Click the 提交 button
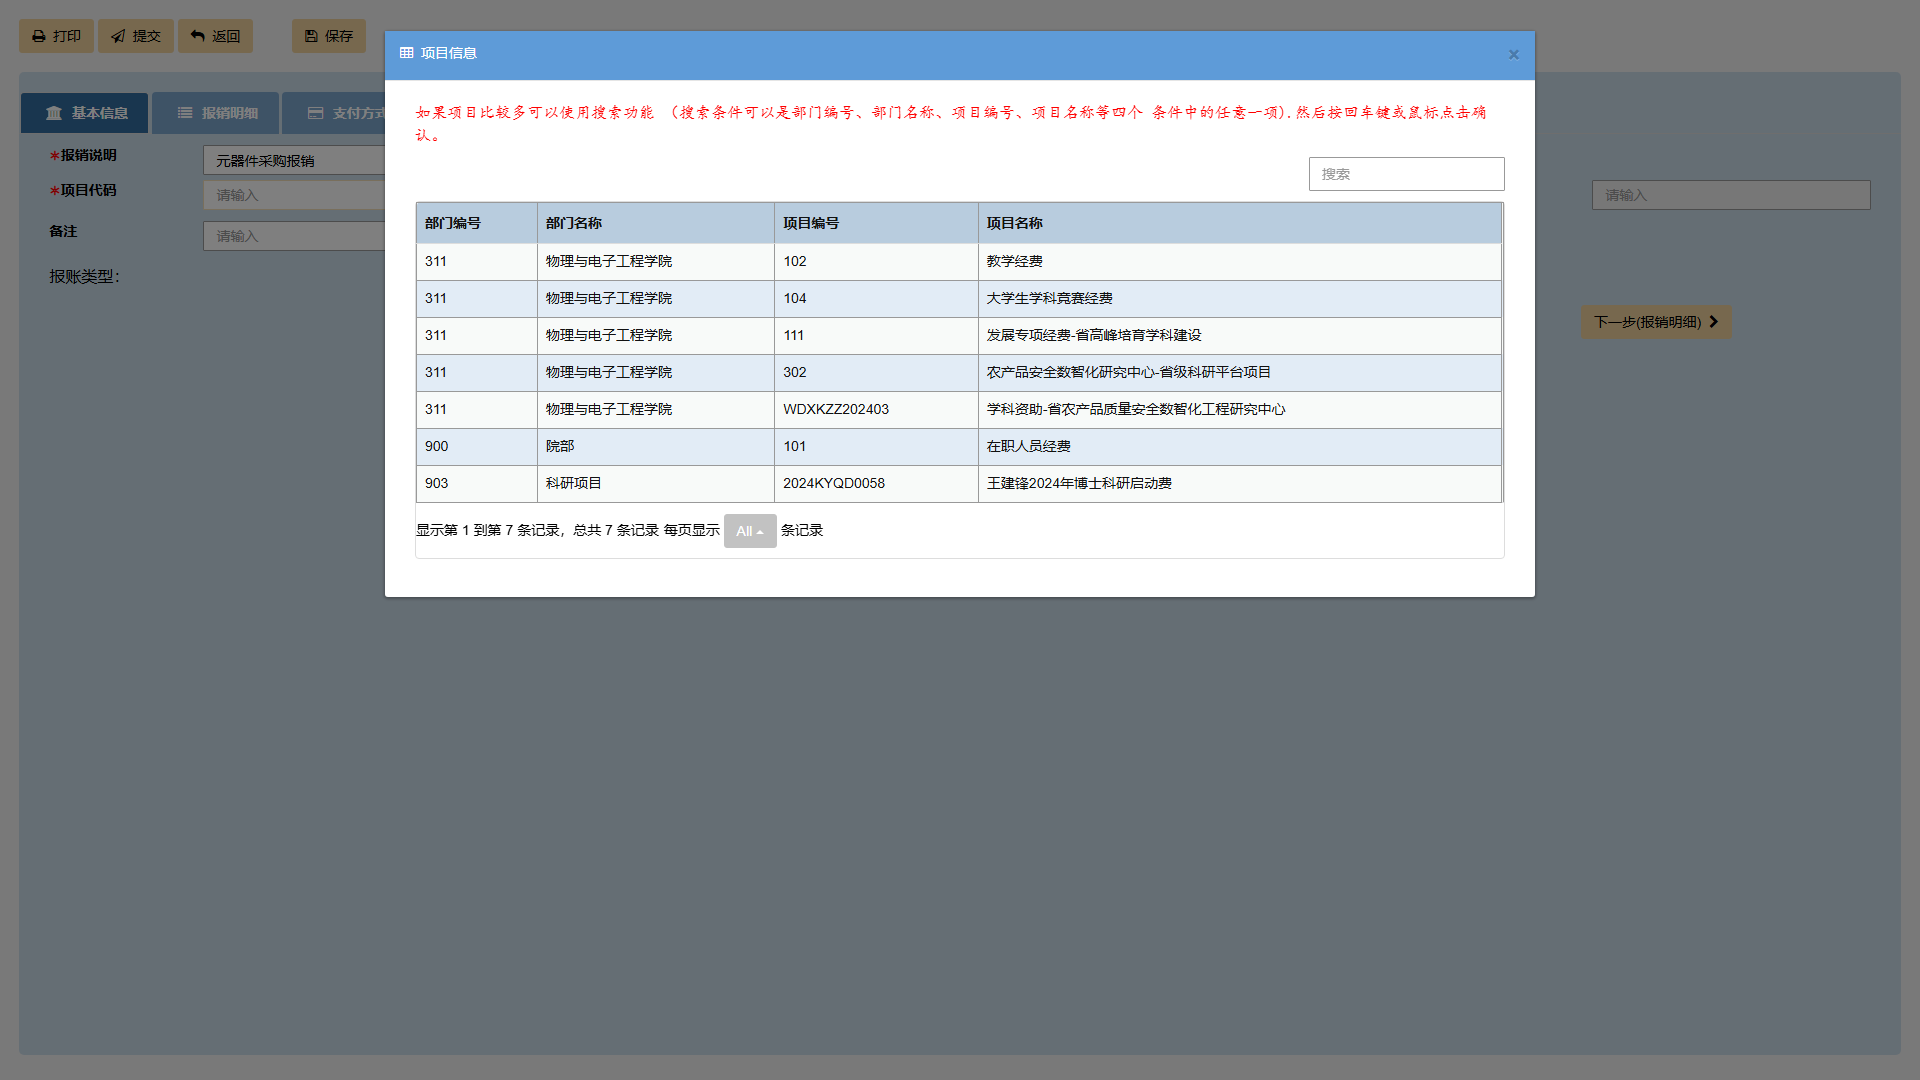 click(136, 36)
